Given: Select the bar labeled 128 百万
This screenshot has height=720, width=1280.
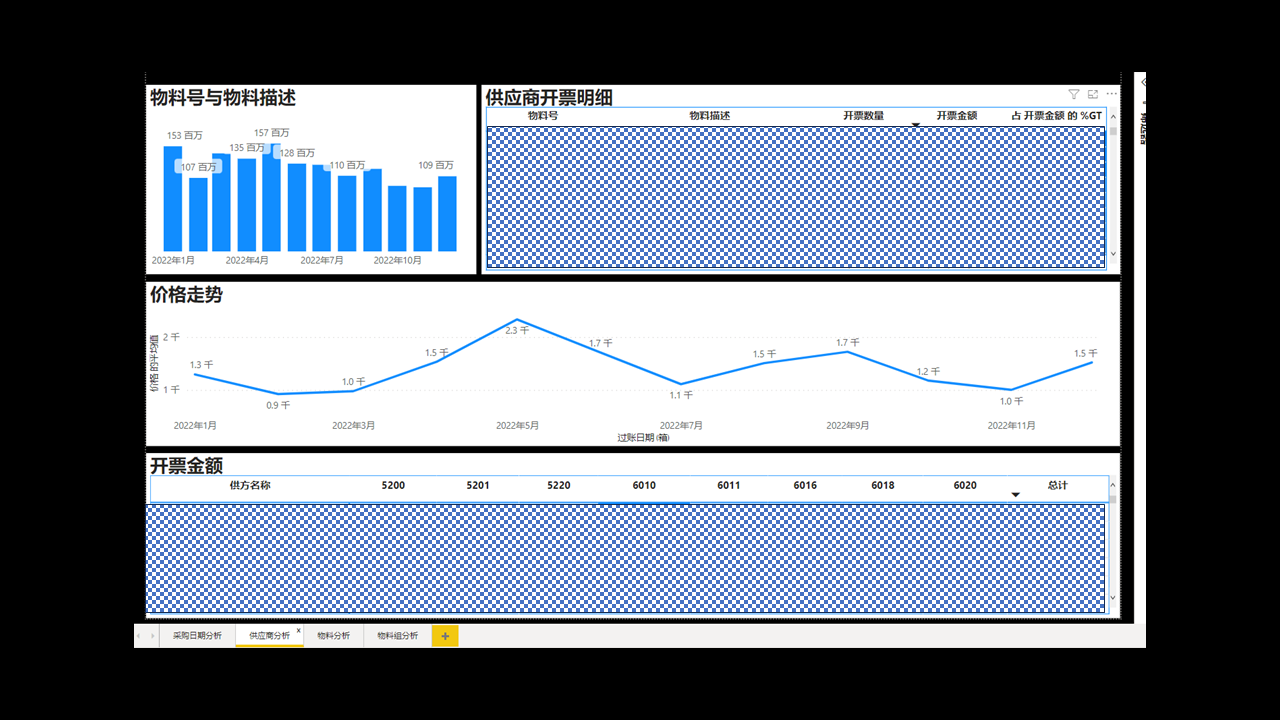Looking at the screenshot, I should (x=297, y=207).
